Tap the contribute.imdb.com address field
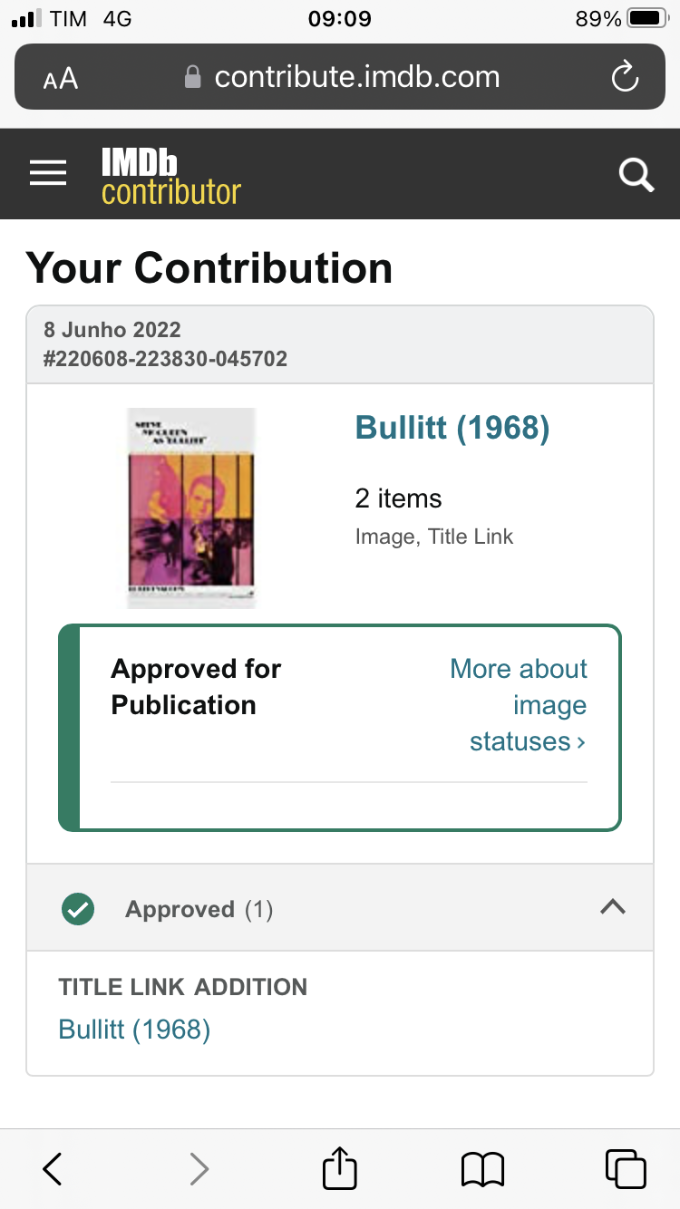 [357, 77]
